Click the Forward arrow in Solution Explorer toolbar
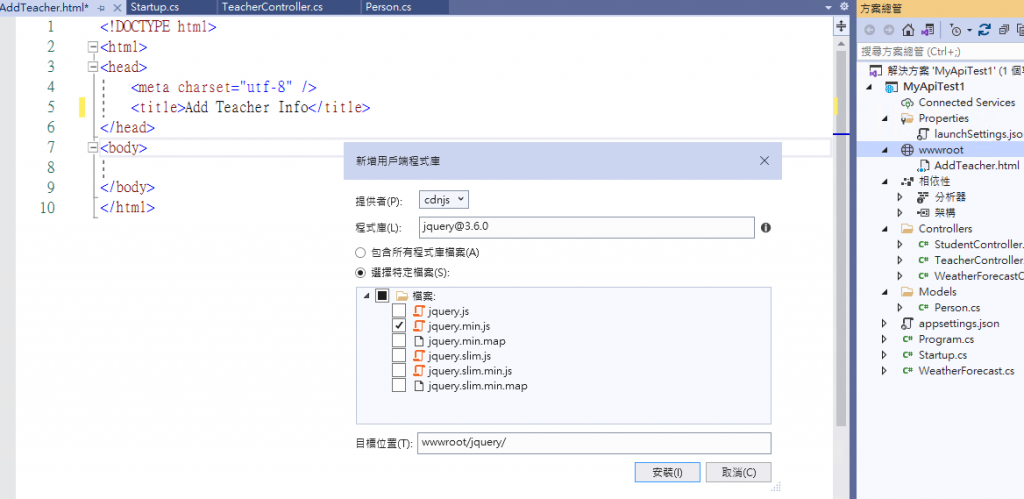The height and width of the screenshot is (499, 1024). [x=888, y=30]
